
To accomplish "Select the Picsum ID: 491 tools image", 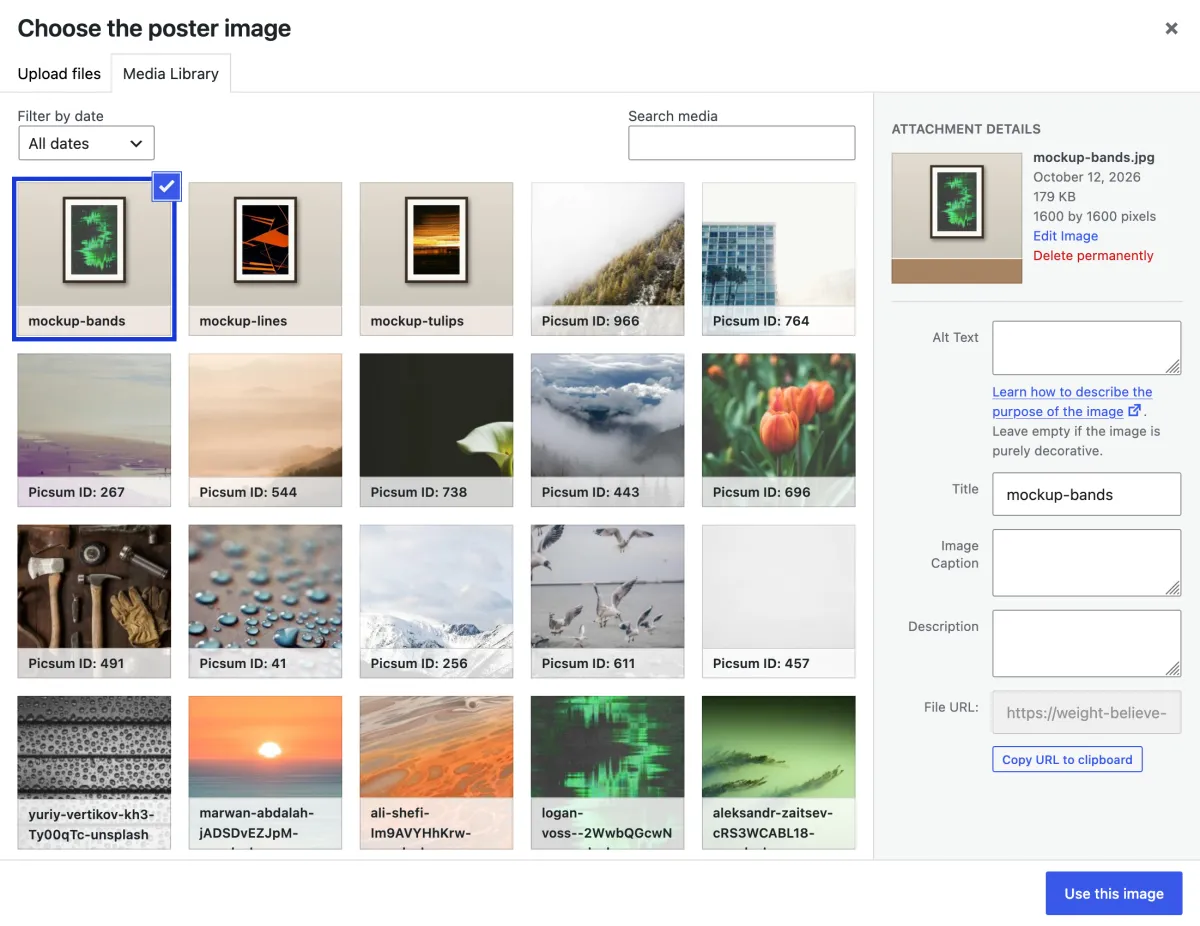I will click(x=94, y=601).
